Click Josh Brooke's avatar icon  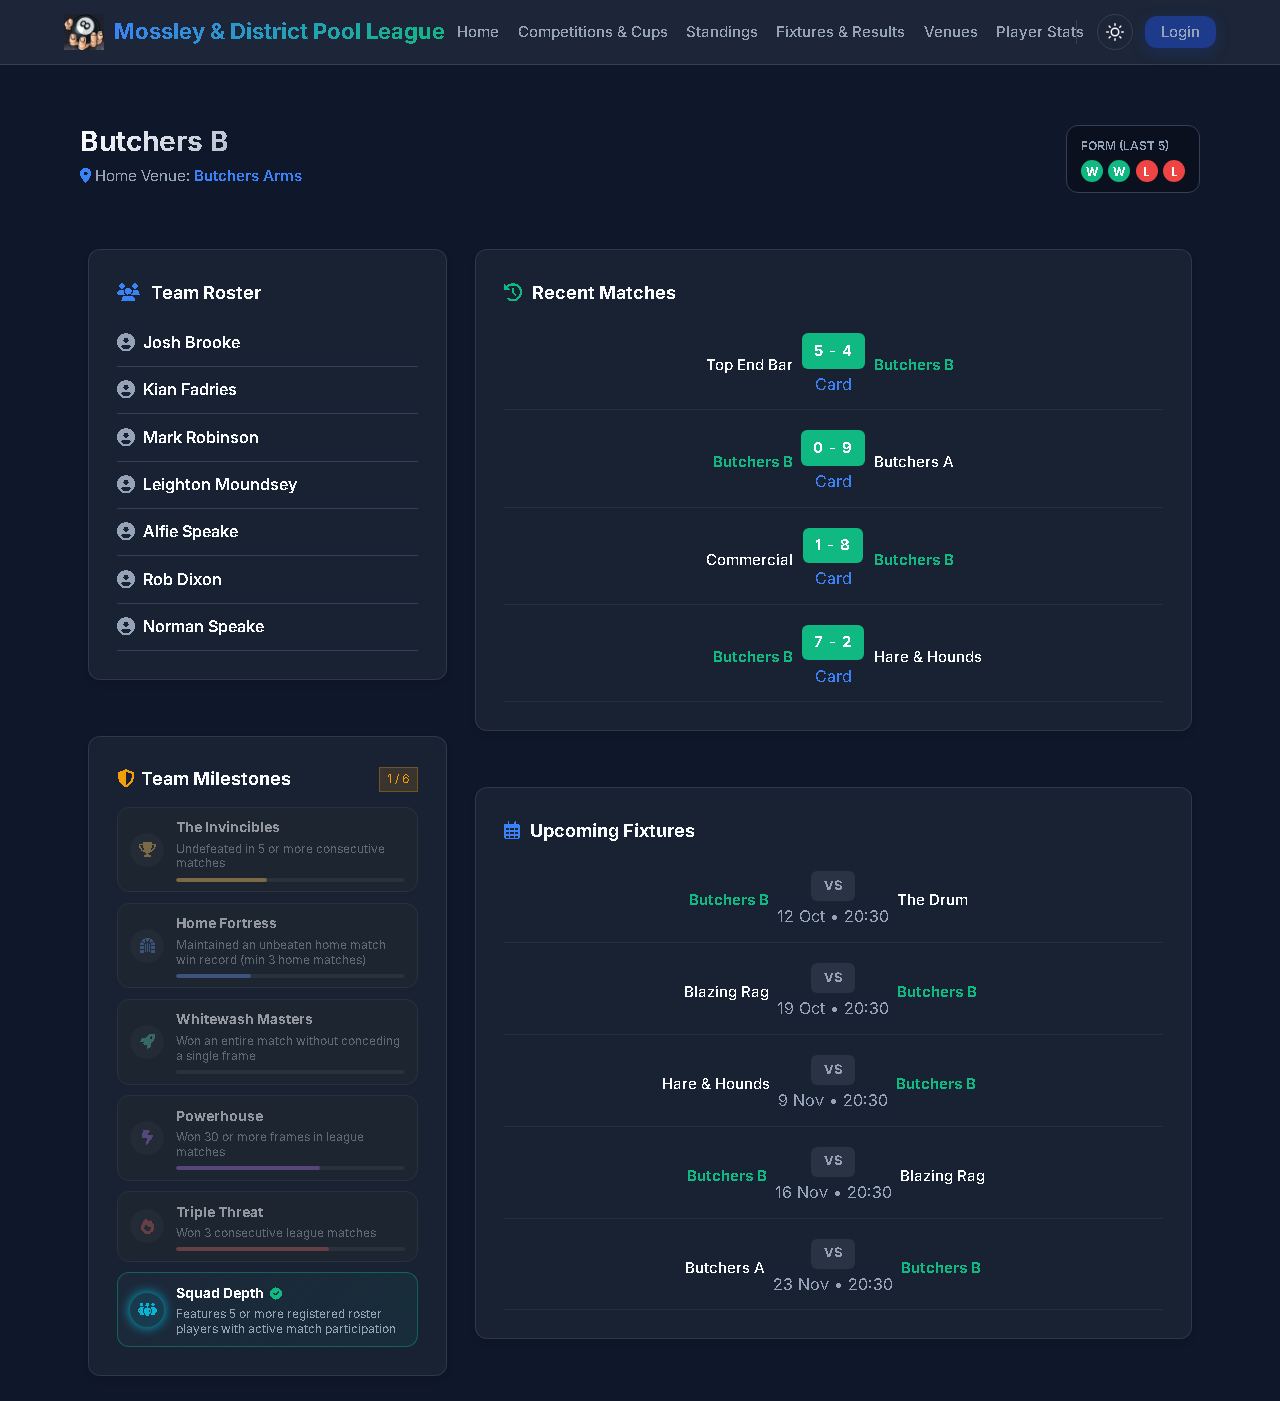[126, 342]
